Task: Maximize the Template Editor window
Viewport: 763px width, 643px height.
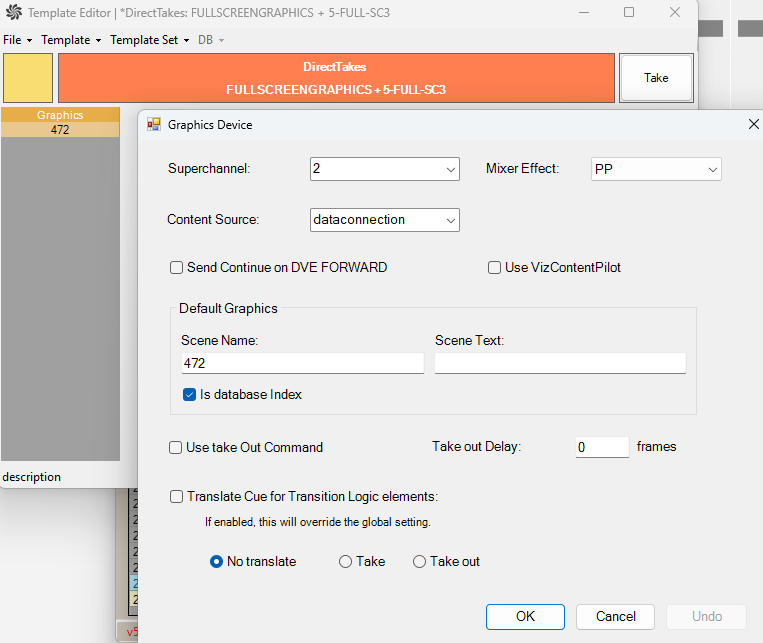Action: click(629, 12)
